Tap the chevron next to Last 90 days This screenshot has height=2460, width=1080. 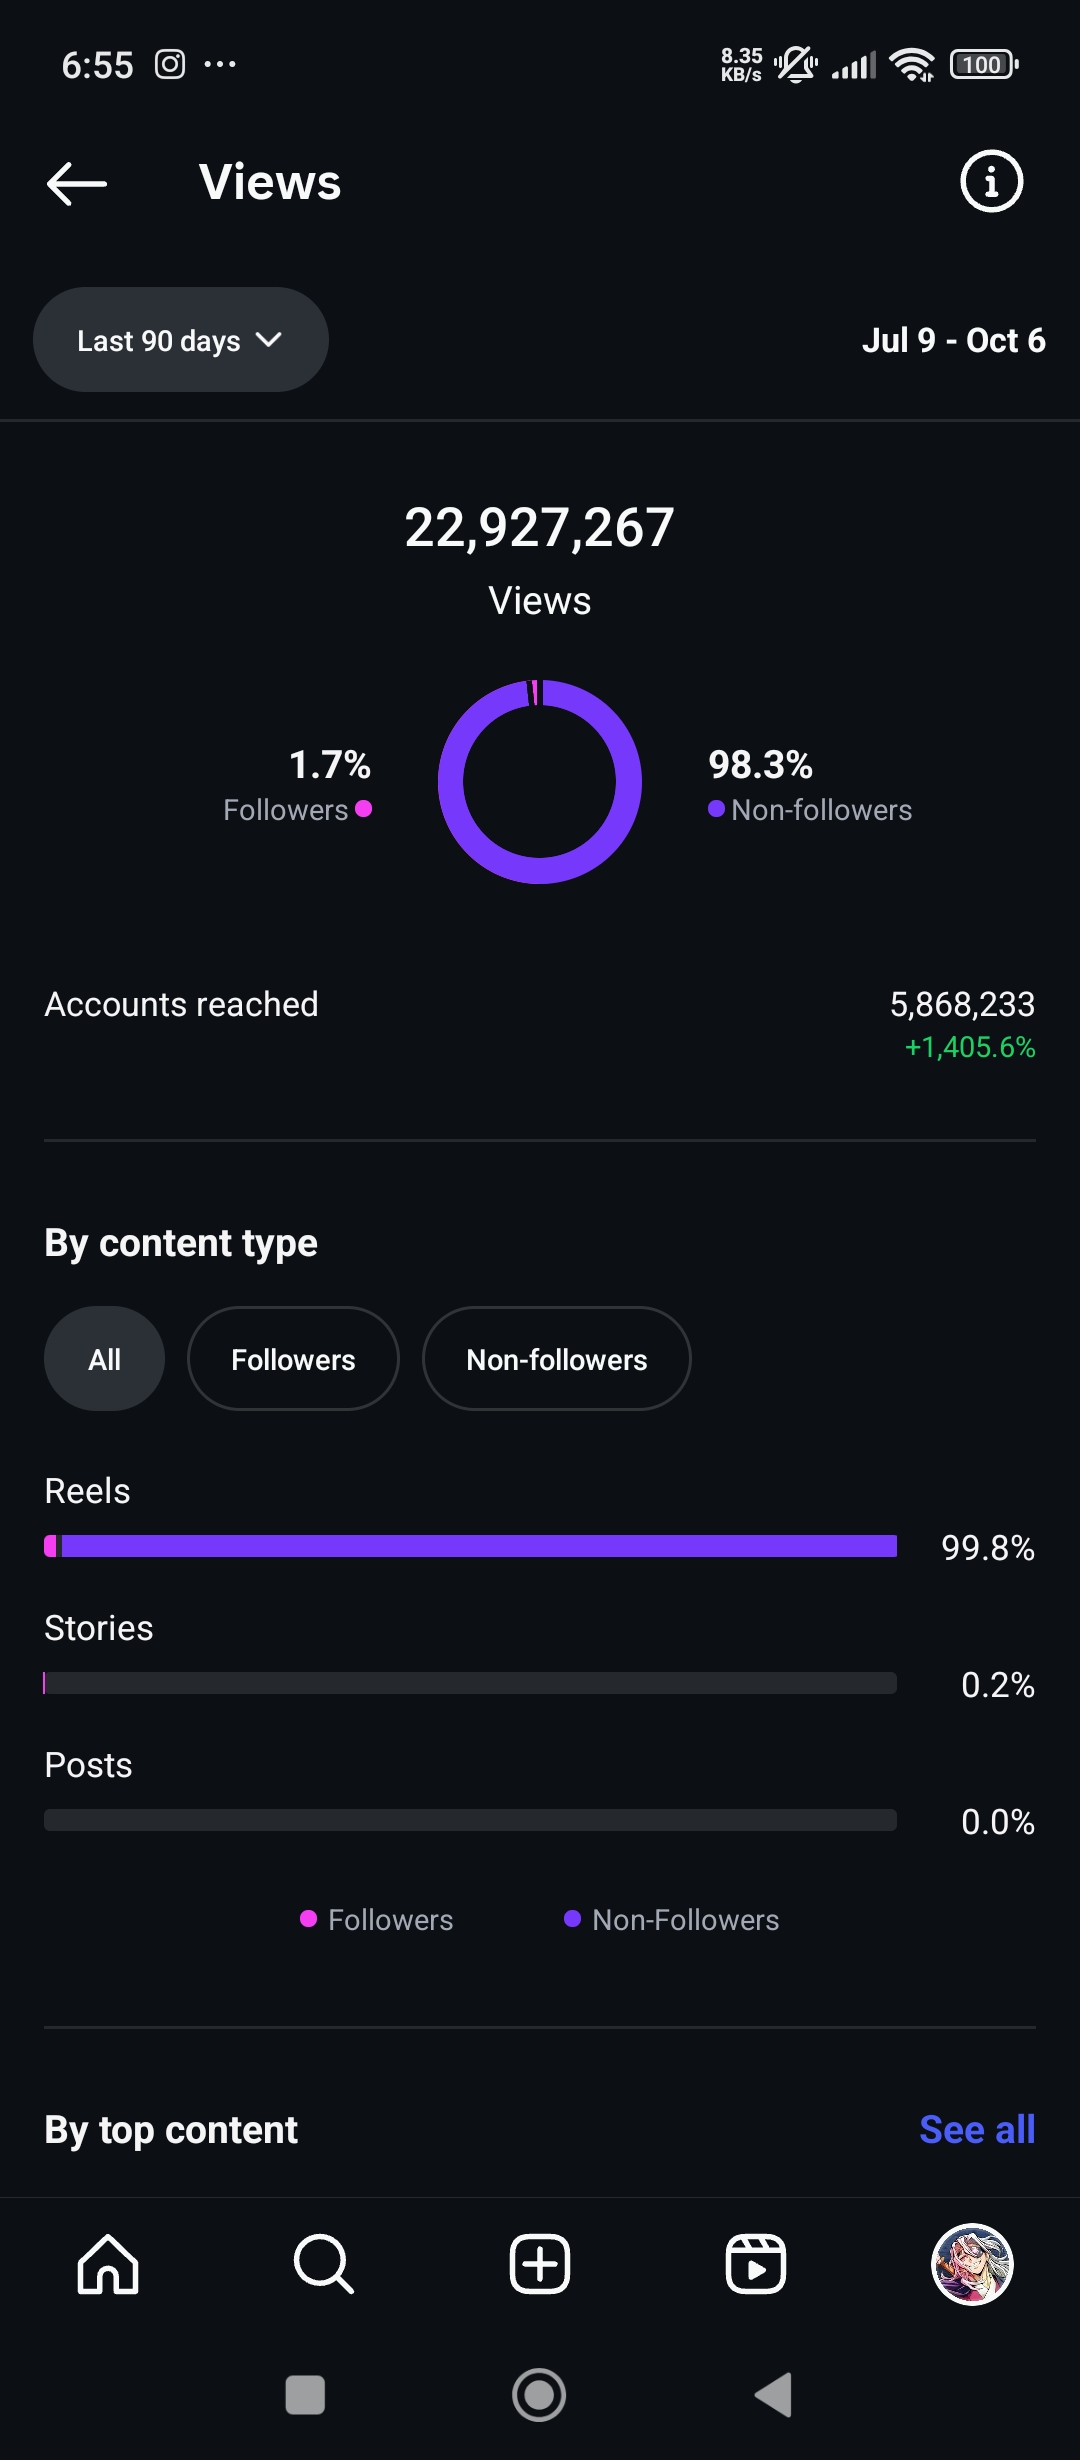(x=269, y=340)
